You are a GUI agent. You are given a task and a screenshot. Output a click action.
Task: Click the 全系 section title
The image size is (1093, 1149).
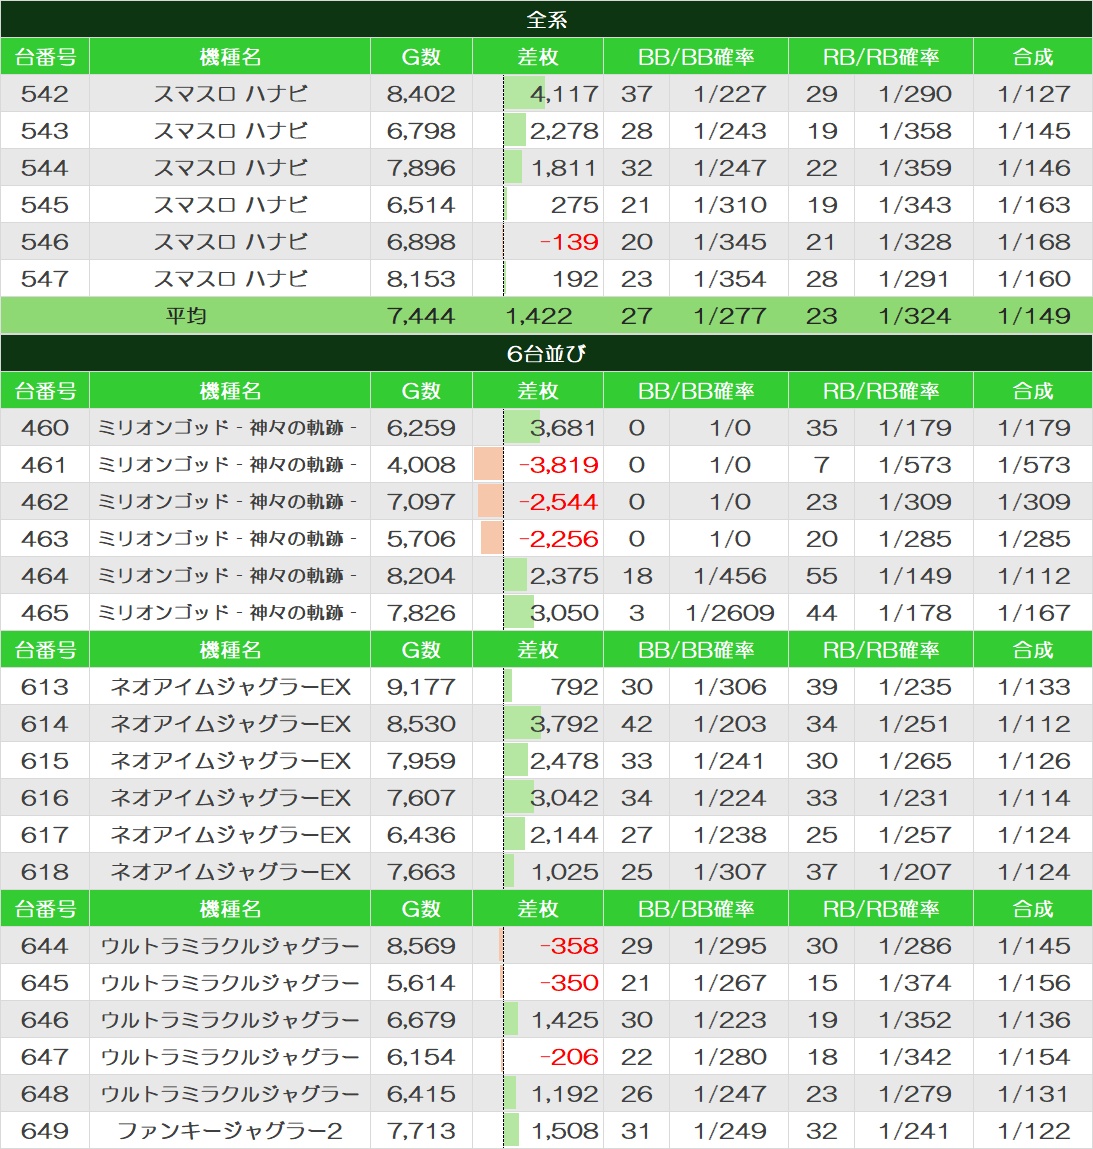(546, 20)
